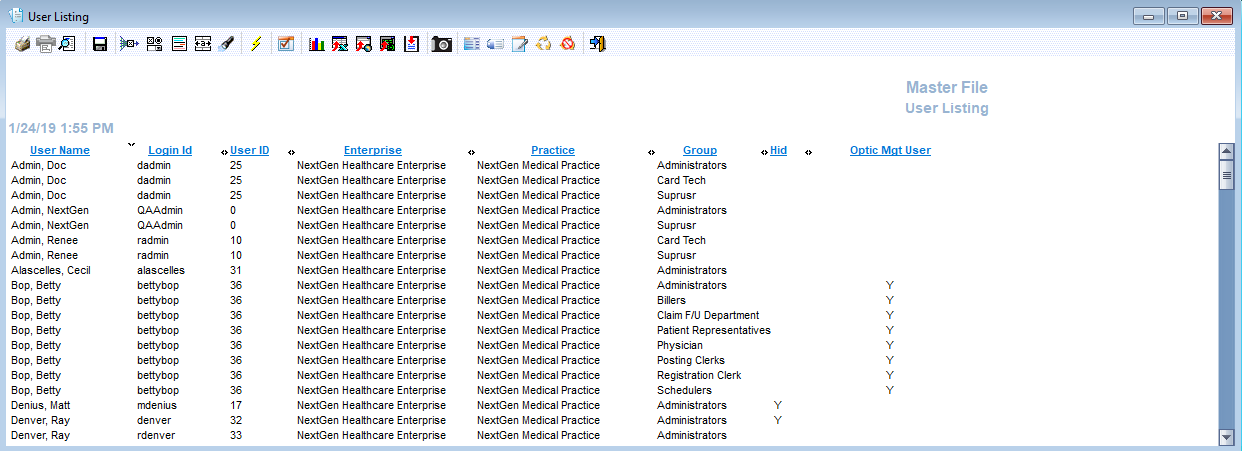Click the User Listing window title icon
This screenshot has height=451, width=1242.
(16, 16)
